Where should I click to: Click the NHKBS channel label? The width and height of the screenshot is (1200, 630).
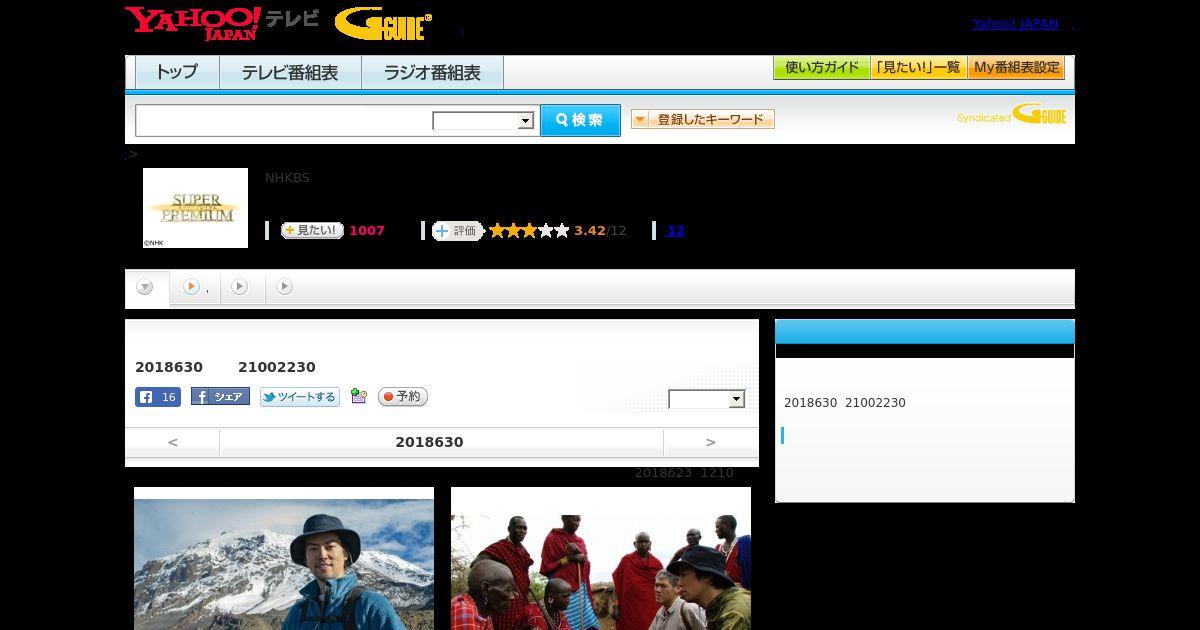pyautogui.click(x=287, y=178)
